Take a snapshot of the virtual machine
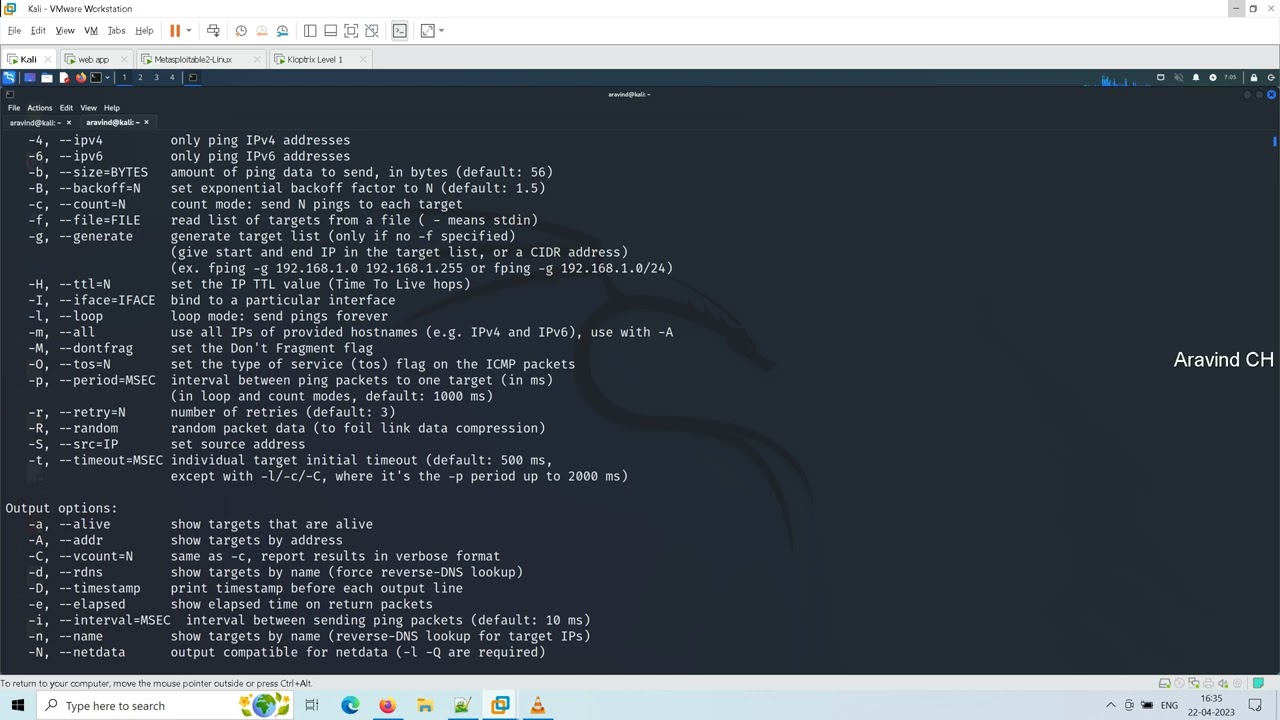The image size is (1280, 720). point(241,31)
